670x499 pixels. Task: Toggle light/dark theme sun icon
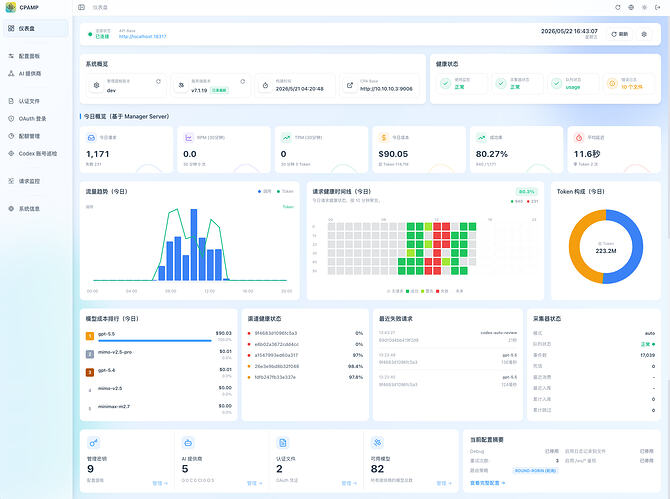644,7
